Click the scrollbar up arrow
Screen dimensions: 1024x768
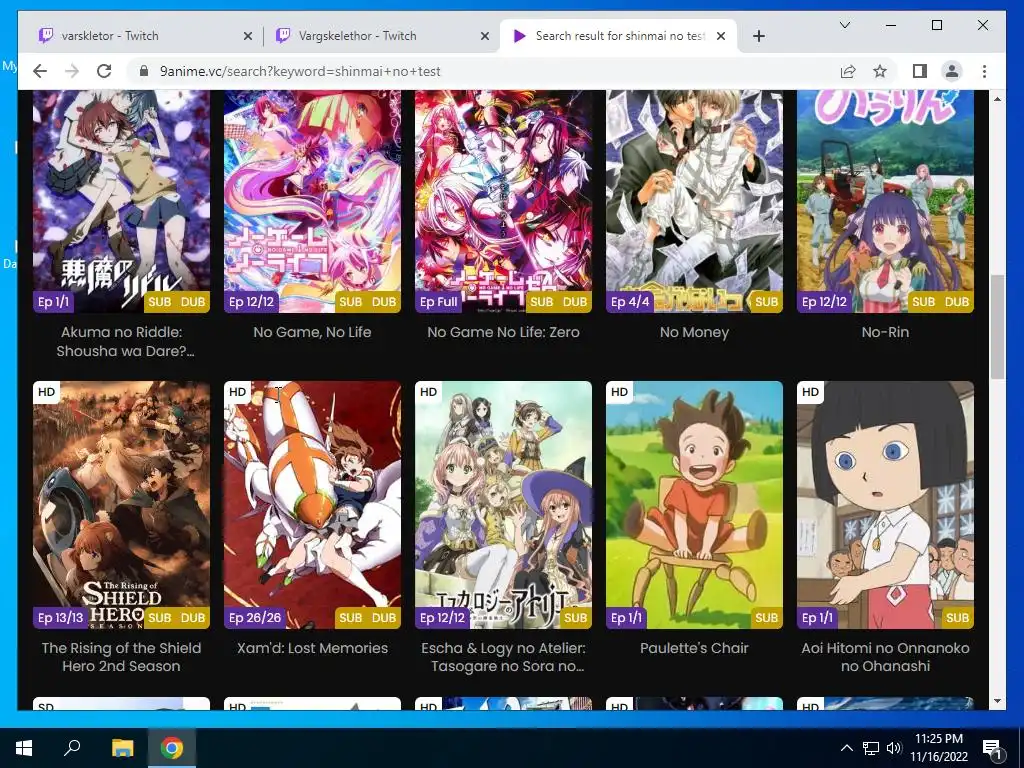[997, 99]
